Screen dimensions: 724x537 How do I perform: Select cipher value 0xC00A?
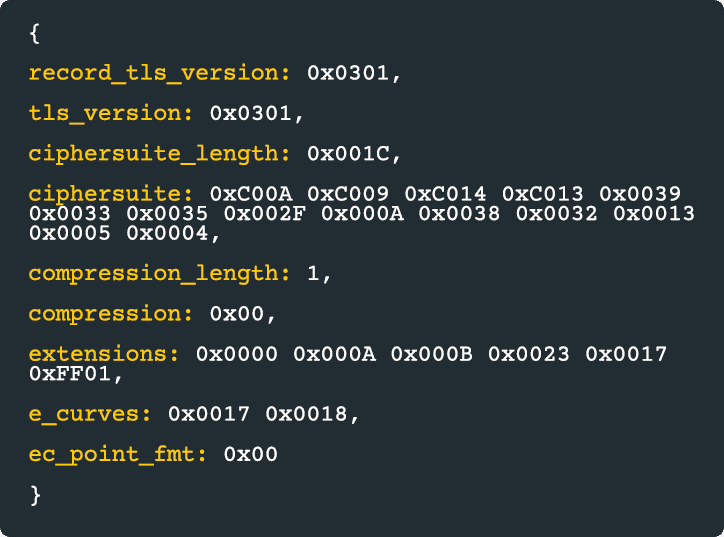click(x=251, y=194)
